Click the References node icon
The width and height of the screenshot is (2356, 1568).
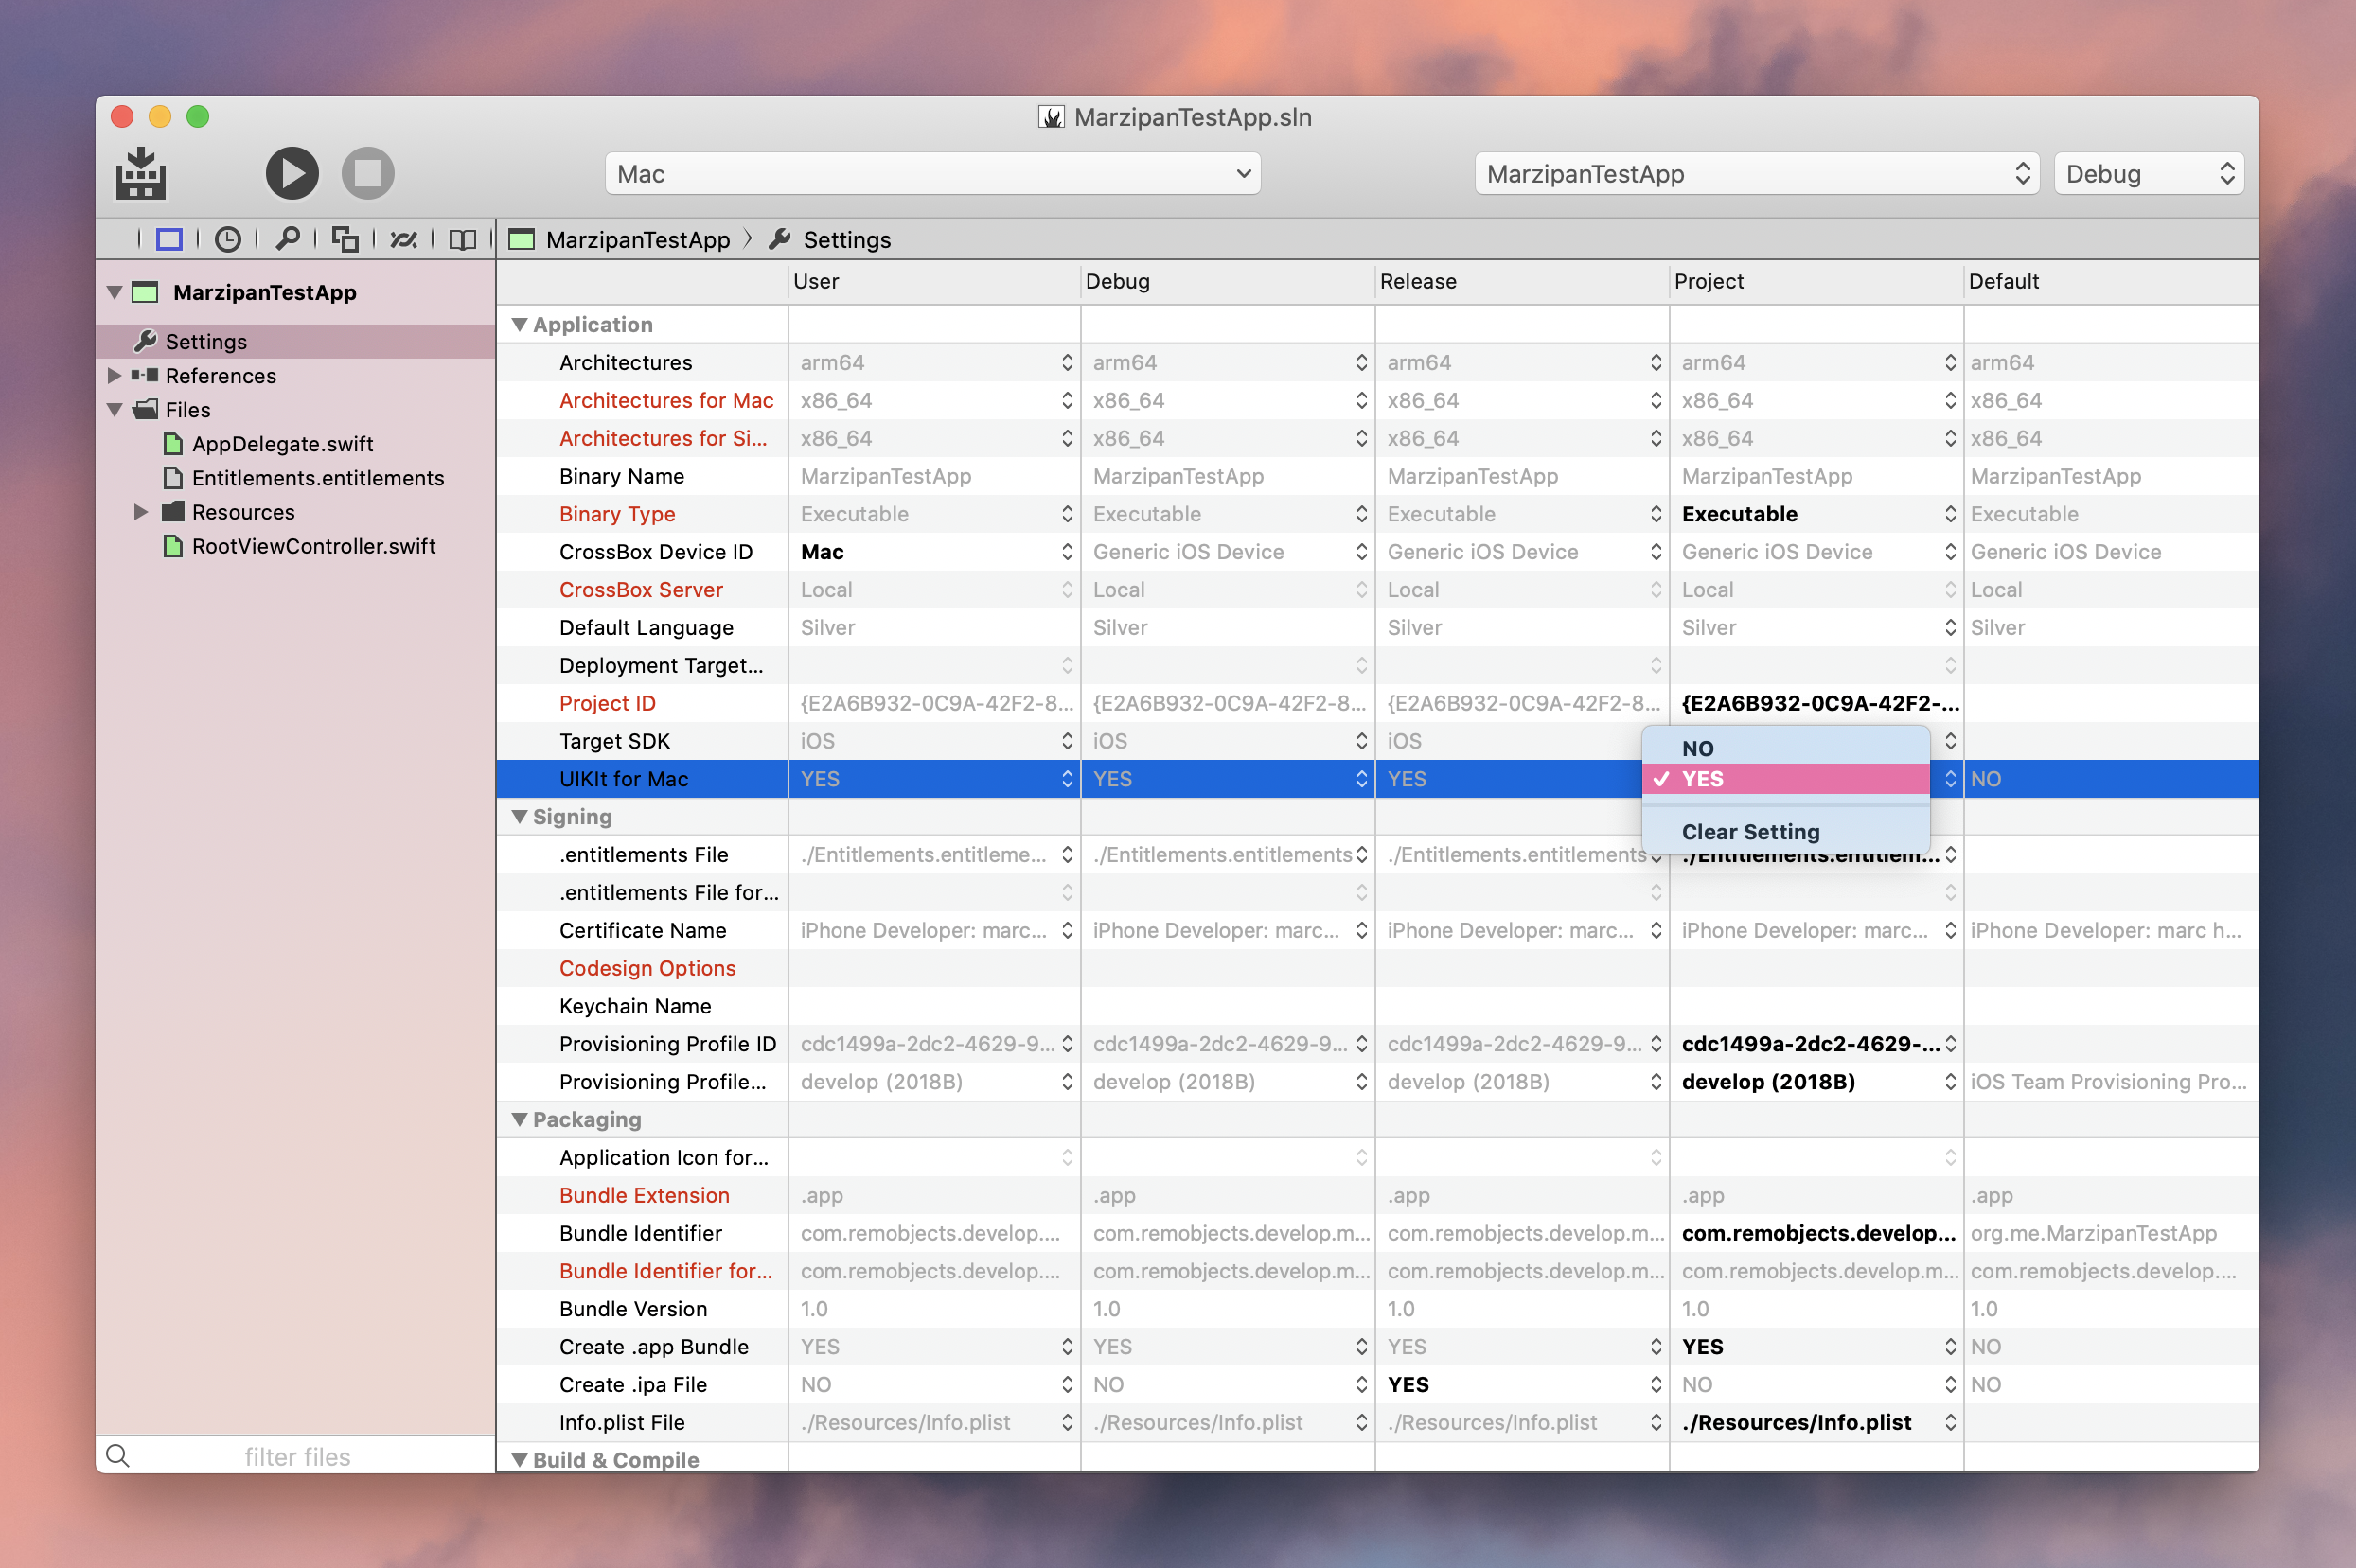[145, 375]
